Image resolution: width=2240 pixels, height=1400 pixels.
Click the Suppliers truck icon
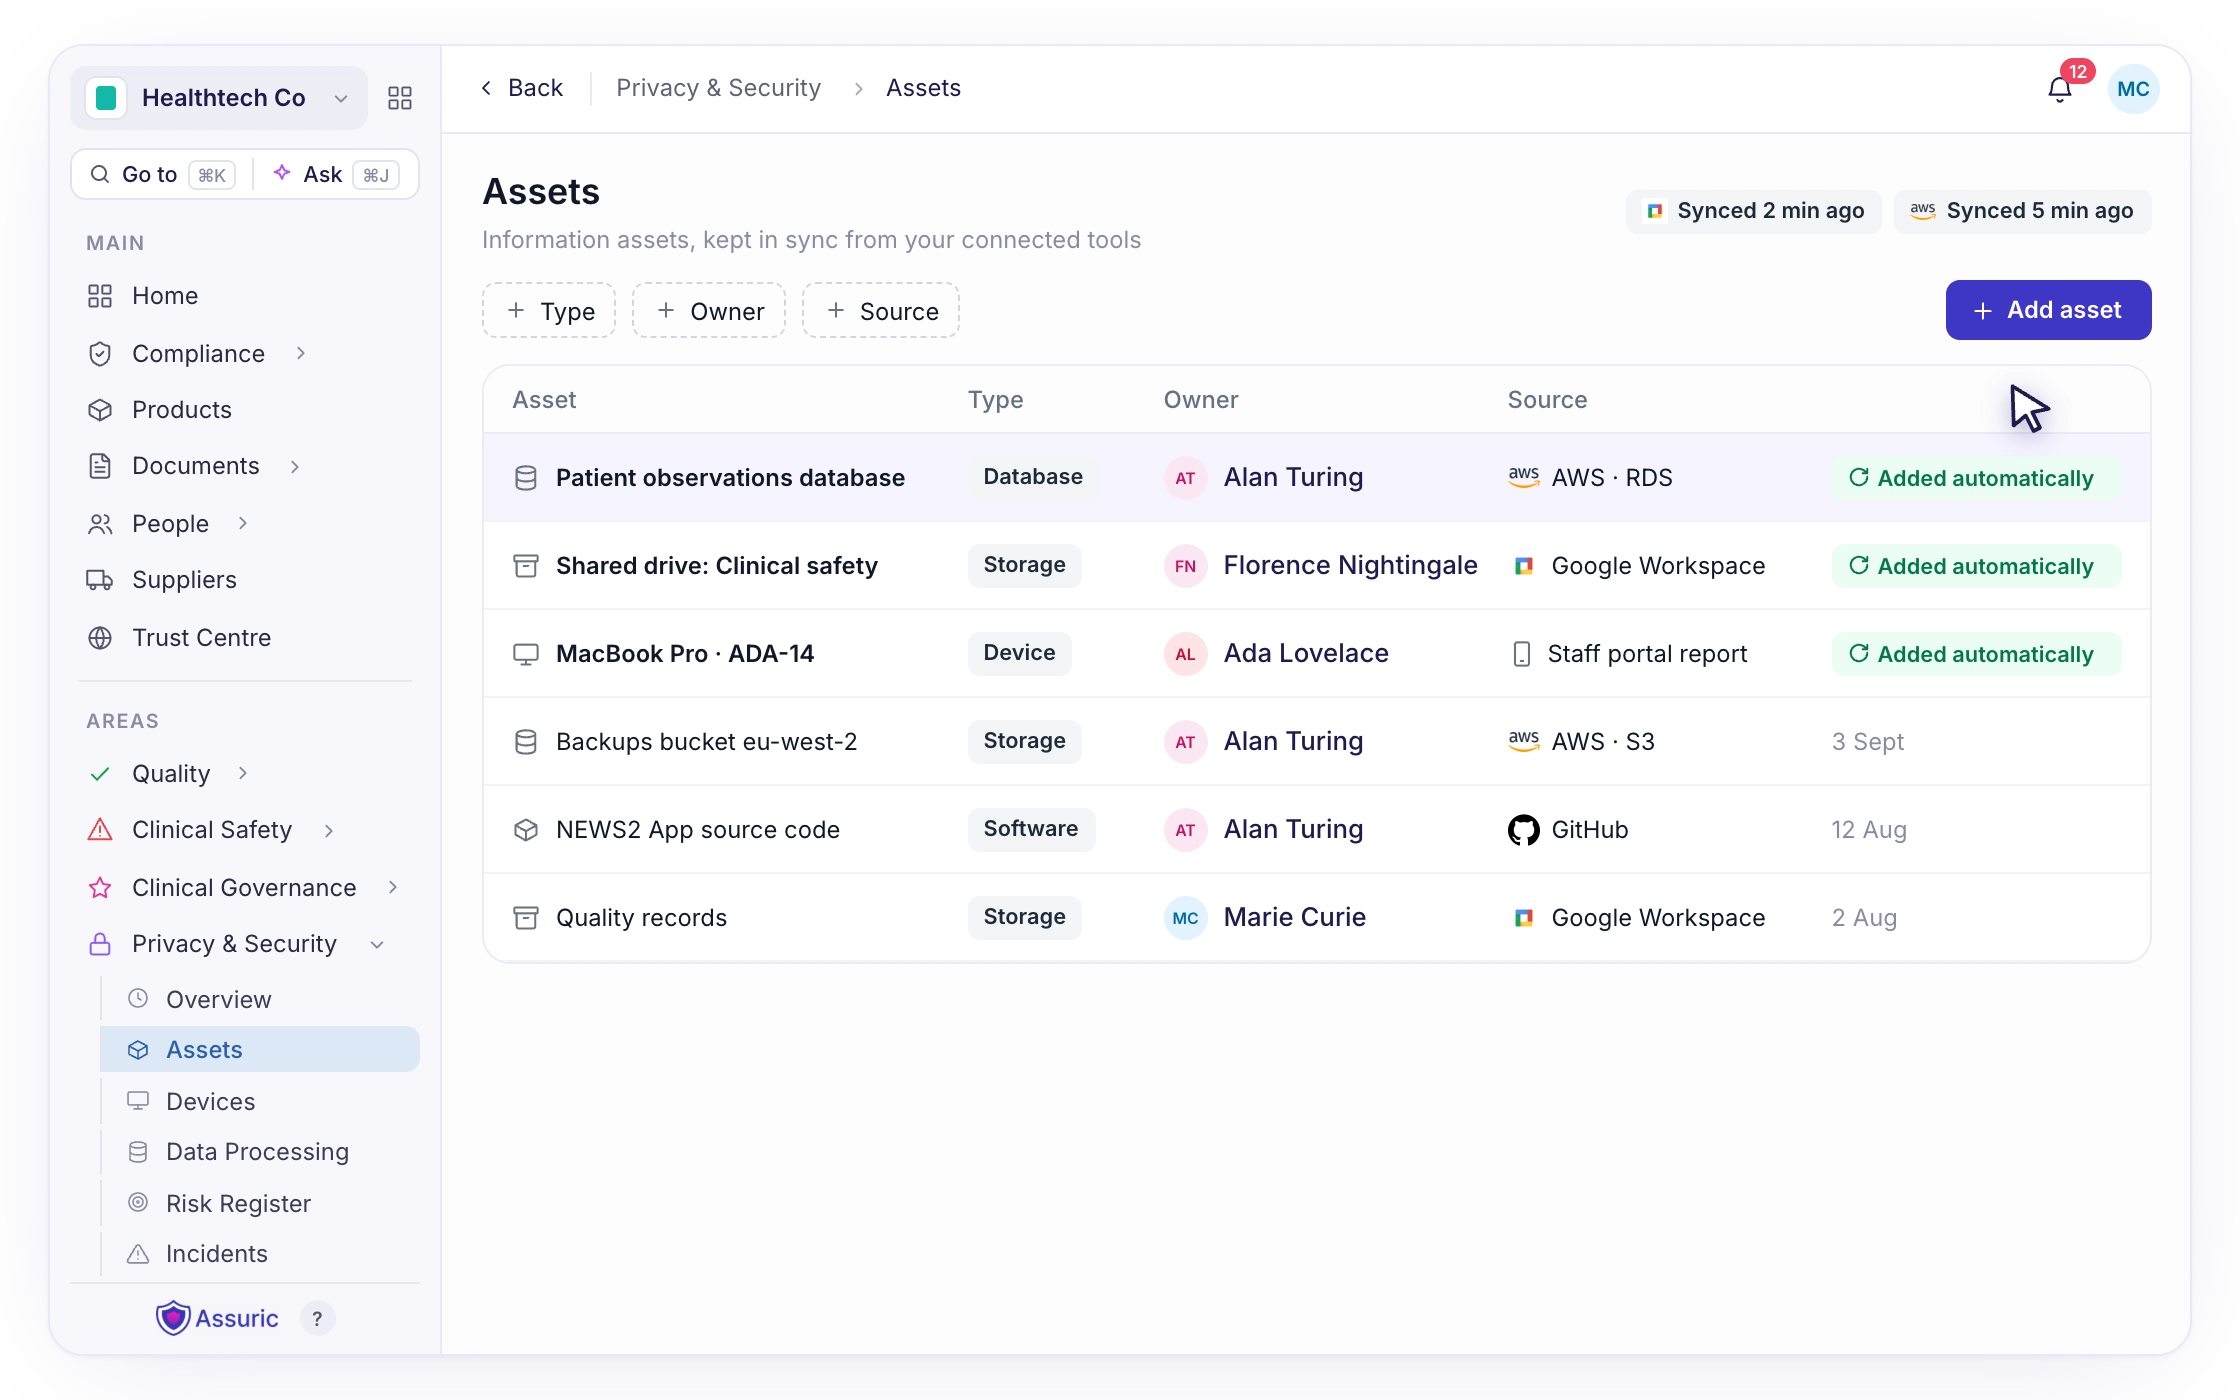[x=100, y=580]
